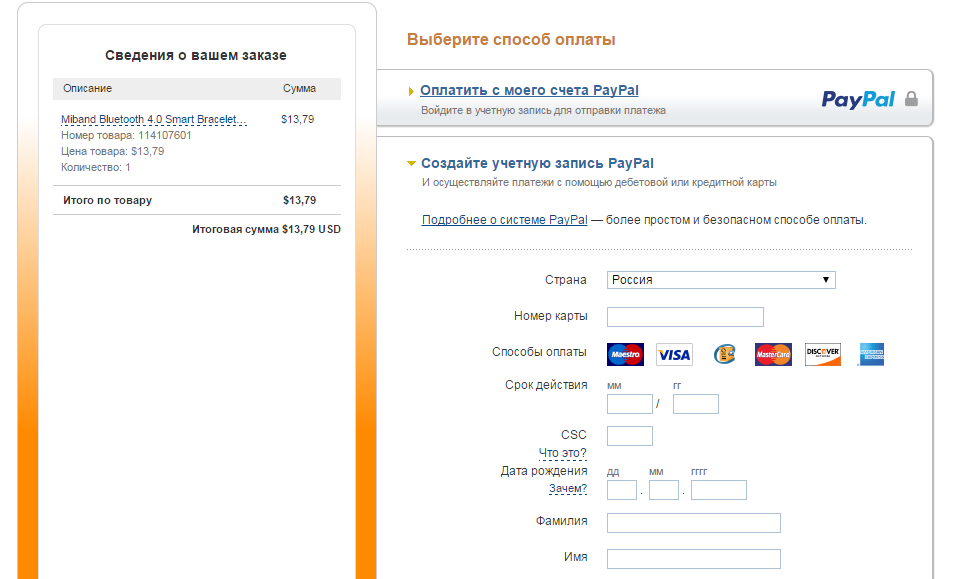This screenshot has width=966, height=579.
Task: Click the Maestro card icon
Action: pos(625,354)
